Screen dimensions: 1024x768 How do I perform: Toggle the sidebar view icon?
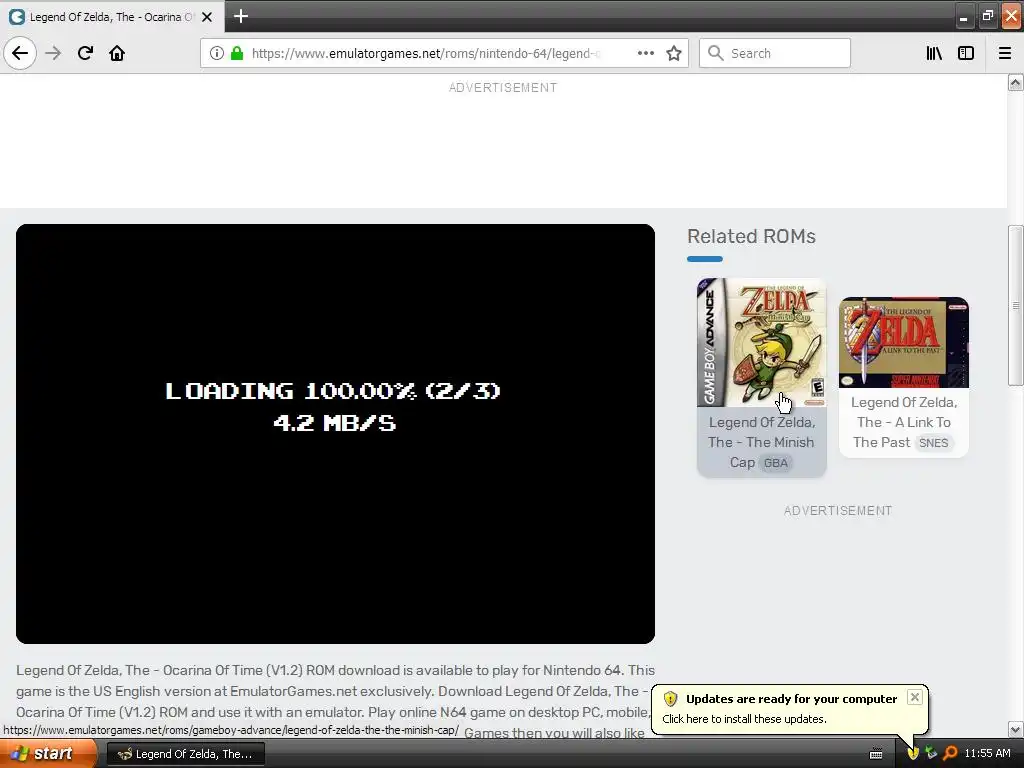tap(966, 53)
